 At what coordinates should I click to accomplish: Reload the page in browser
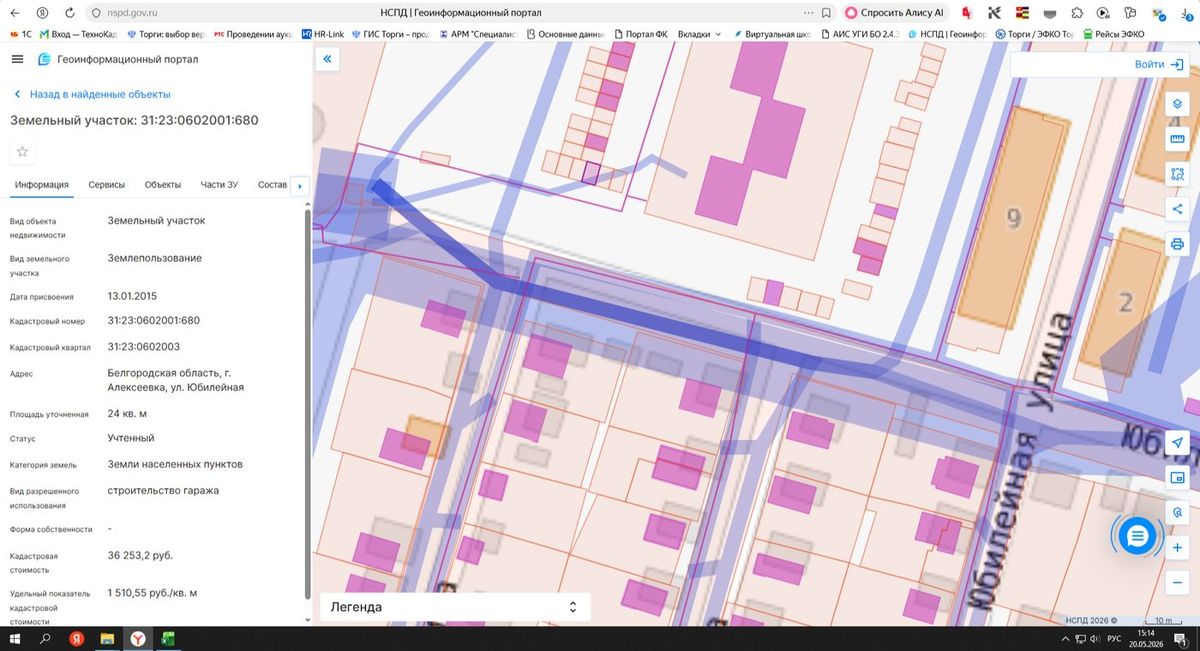coord(70,13)
